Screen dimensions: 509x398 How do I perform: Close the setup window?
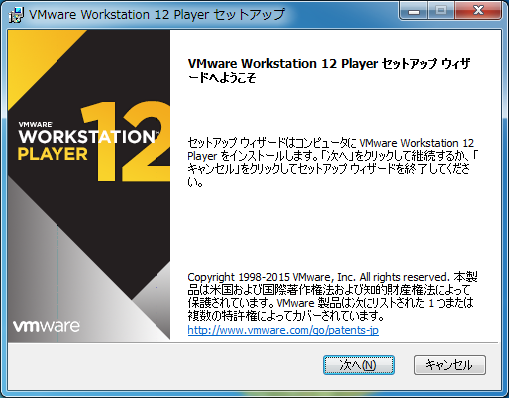(x=478, y=11)
